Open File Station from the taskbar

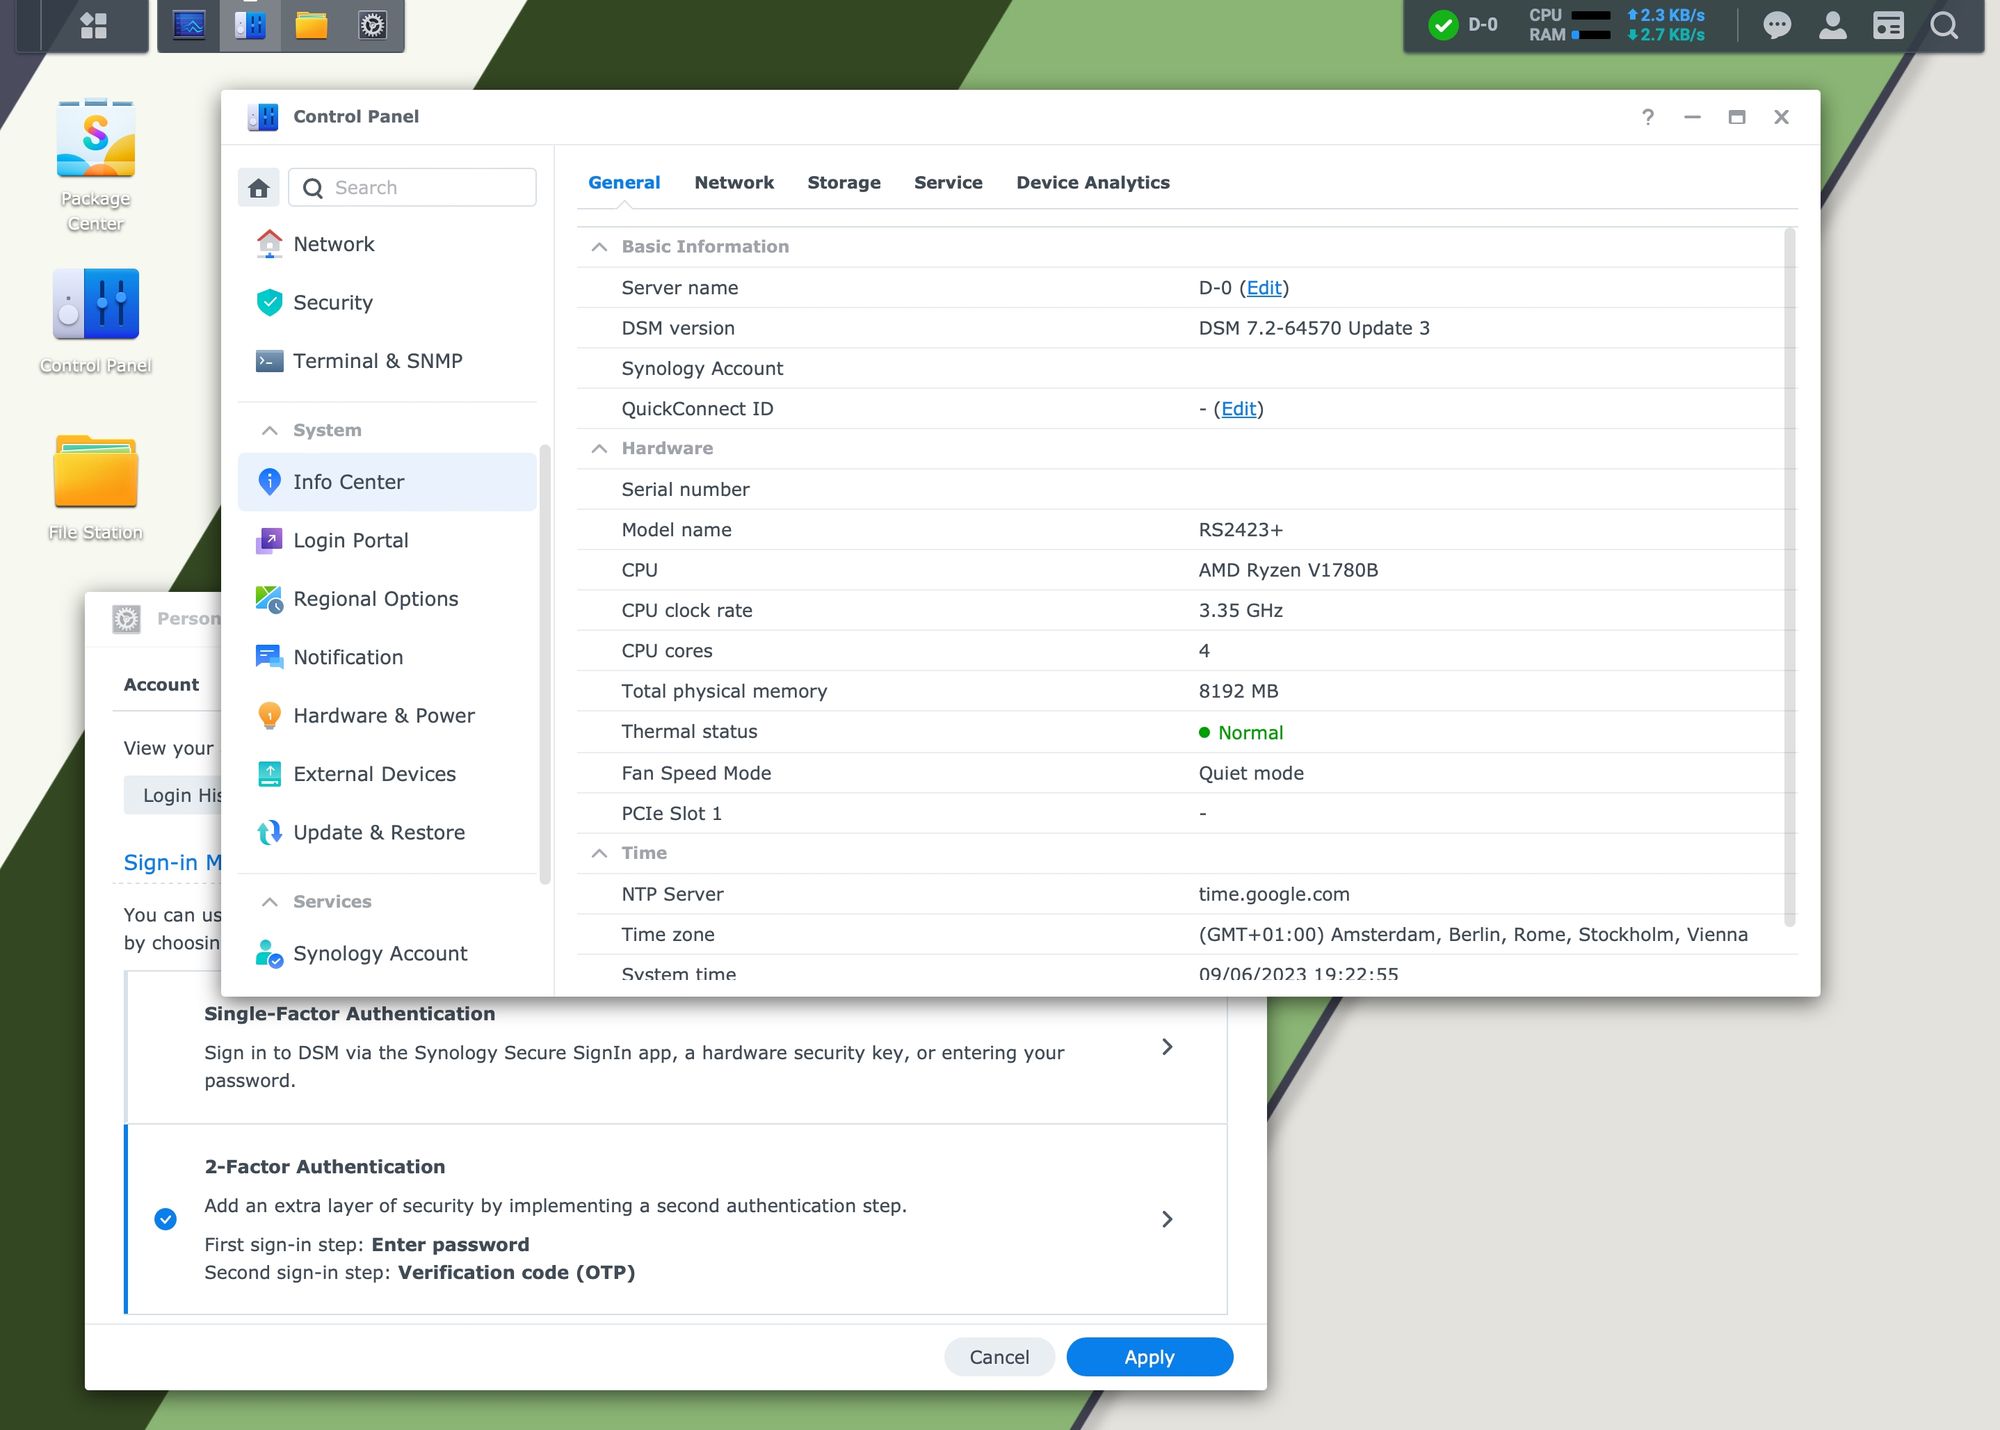[x=311, y=25]
